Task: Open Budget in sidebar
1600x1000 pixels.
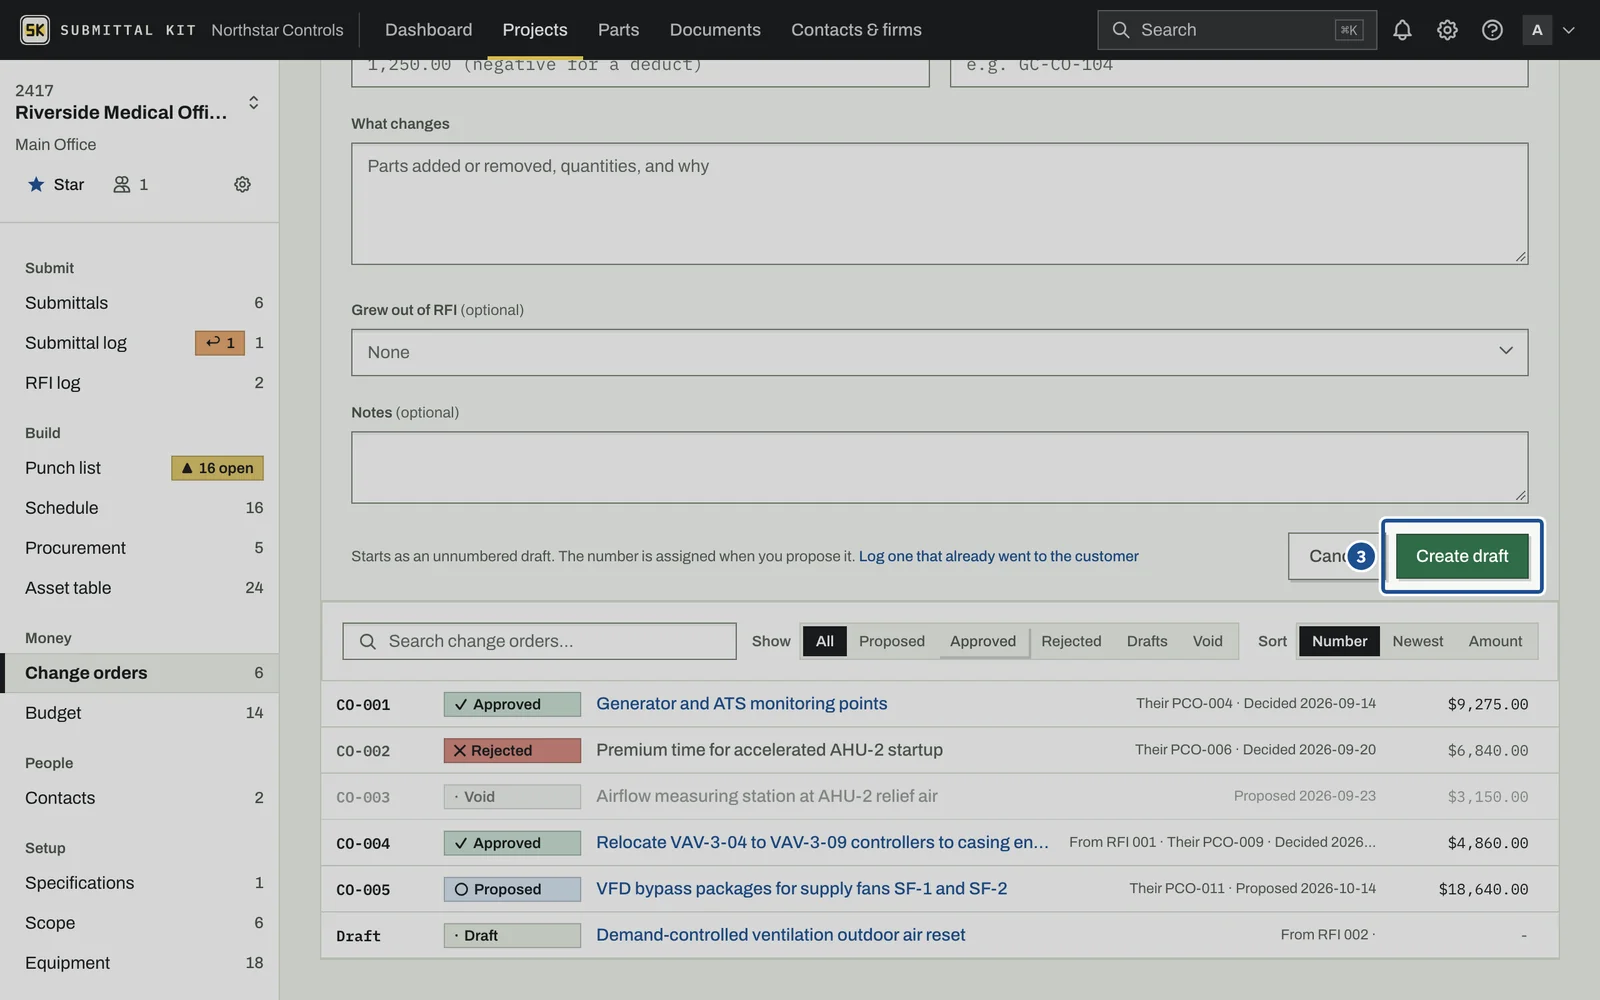Action: coord(140,713)
